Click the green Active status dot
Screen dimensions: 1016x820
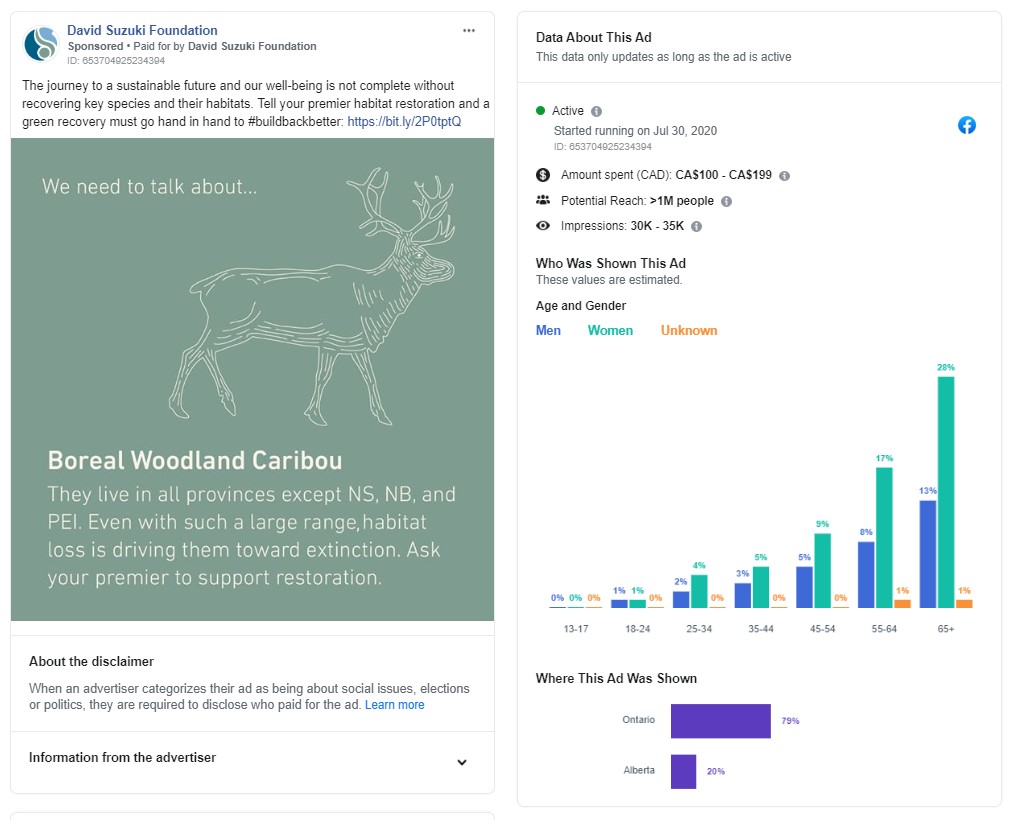[x=540, y=110]
